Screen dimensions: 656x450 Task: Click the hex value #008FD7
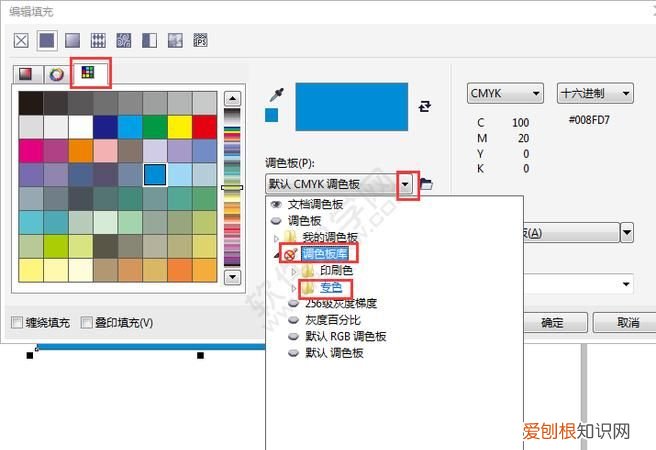(x=589, y=120)
